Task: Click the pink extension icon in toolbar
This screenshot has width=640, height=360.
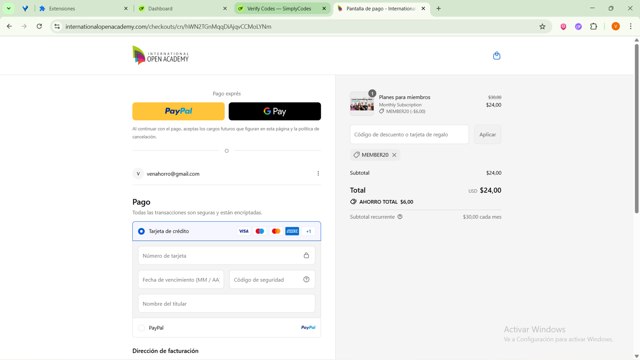Action: 563,27
